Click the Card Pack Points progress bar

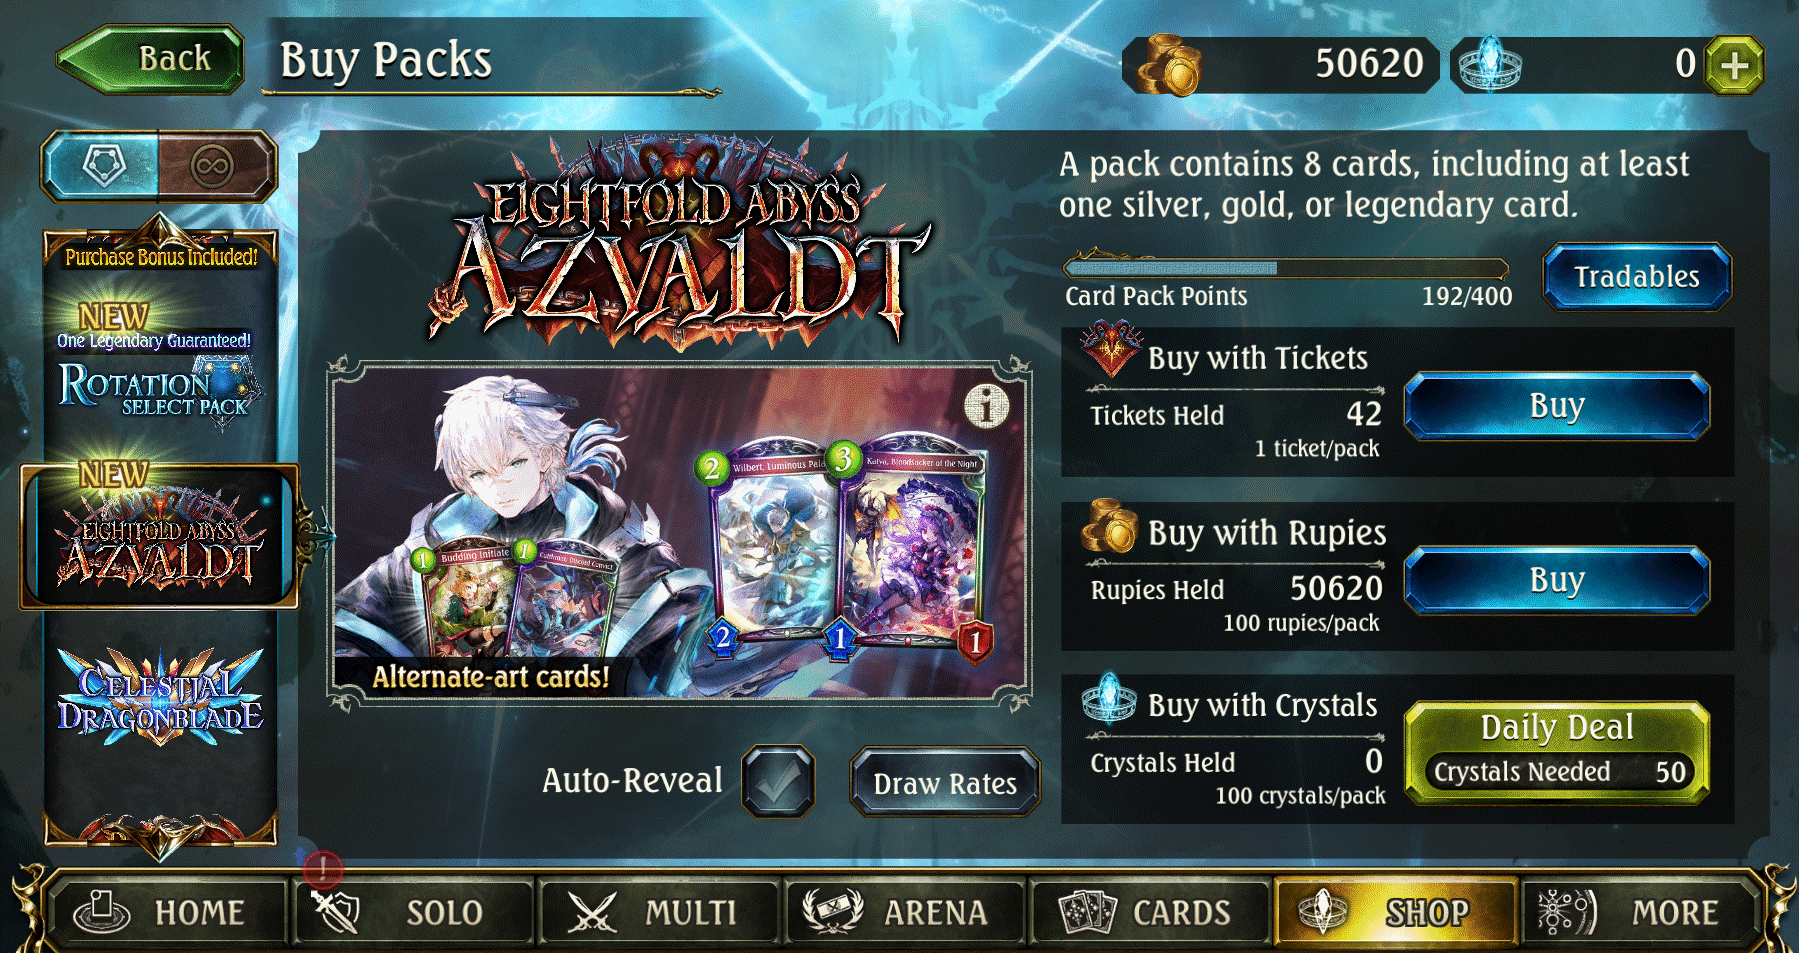click(x=1286, y=268)
